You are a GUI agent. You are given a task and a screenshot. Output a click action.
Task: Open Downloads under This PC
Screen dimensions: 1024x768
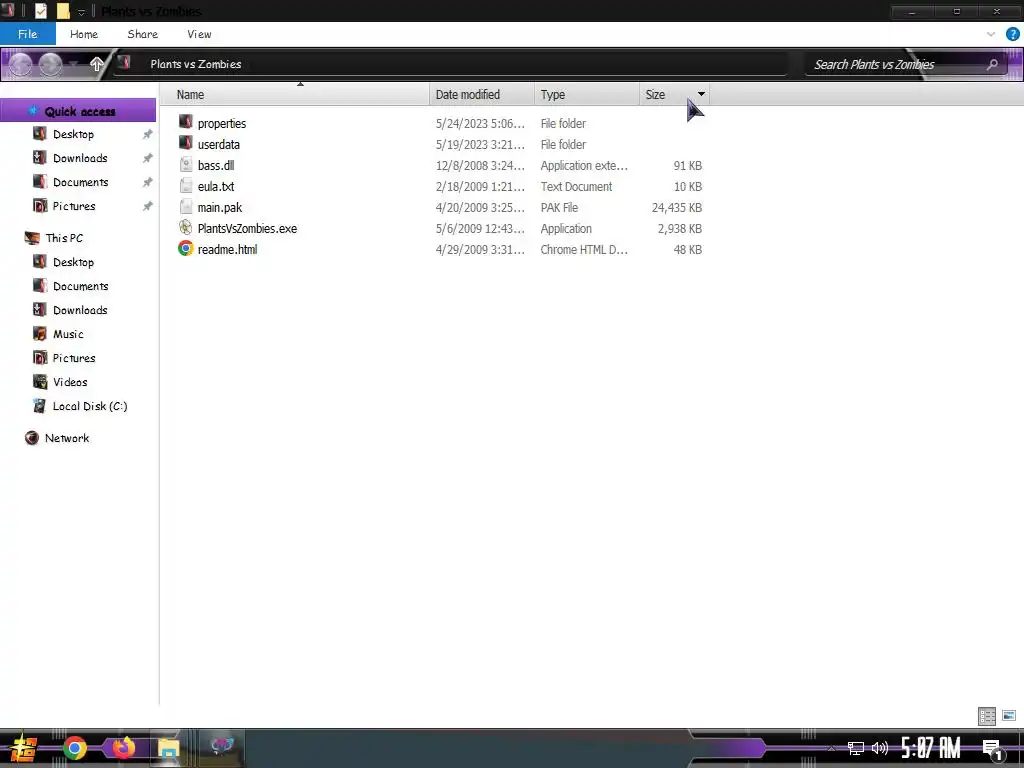pos(80,310)
